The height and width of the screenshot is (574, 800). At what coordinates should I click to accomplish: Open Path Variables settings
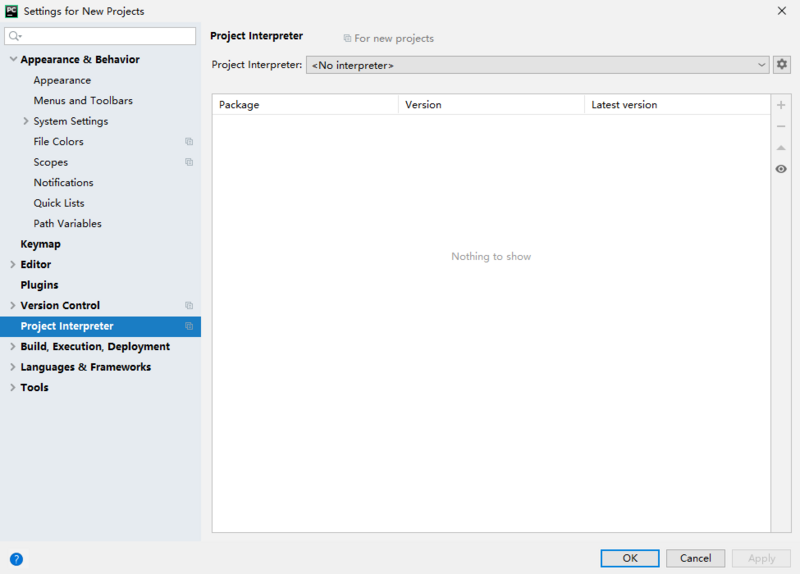(x=67, y=223)
